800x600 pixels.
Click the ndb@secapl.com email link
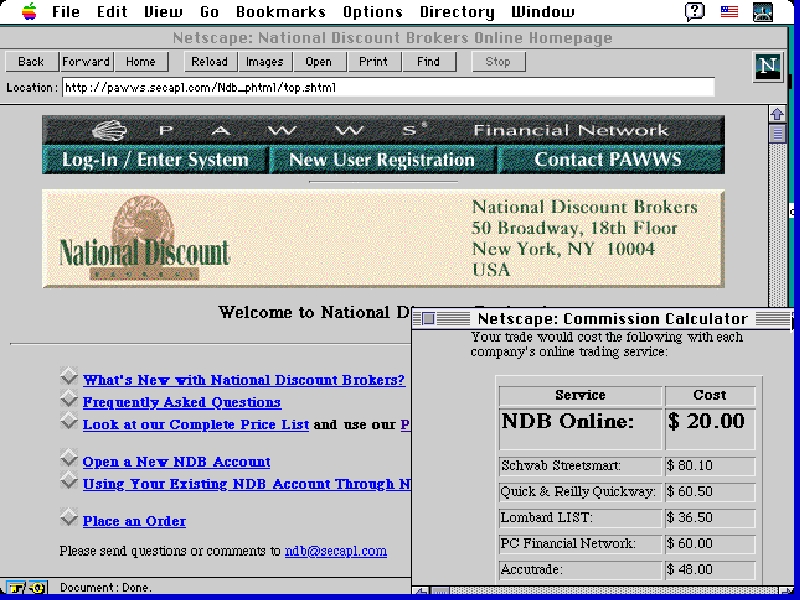coord(336,551)
